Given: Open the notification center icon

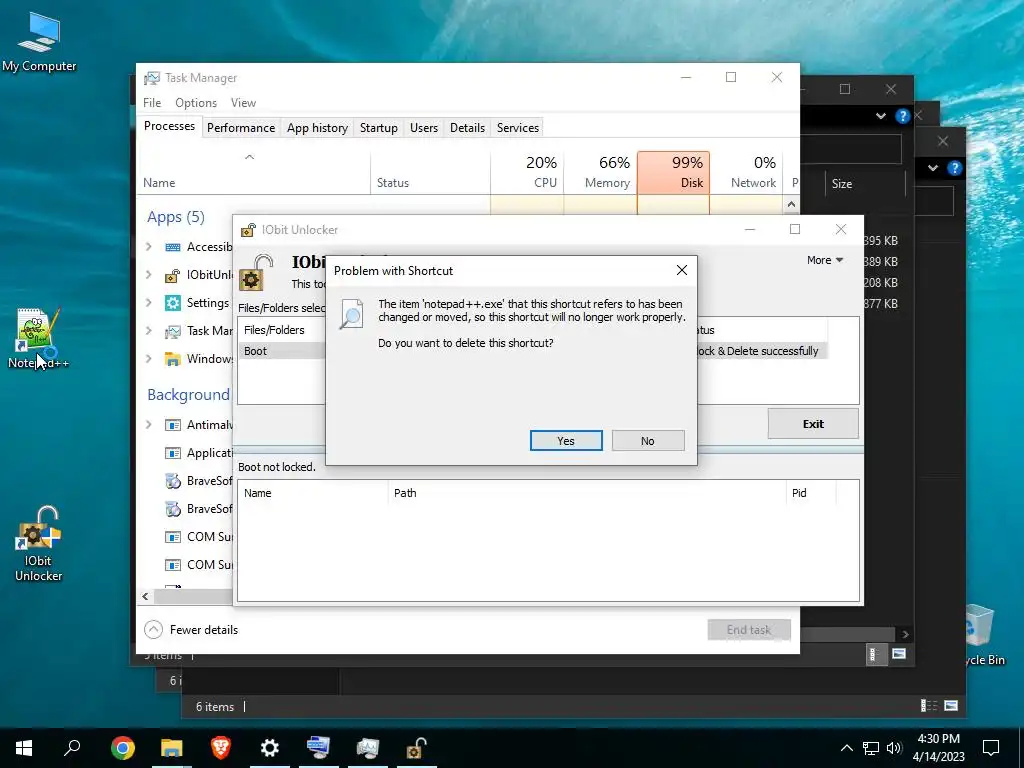Looking at the screenshot, I should [x=991, y=748].
